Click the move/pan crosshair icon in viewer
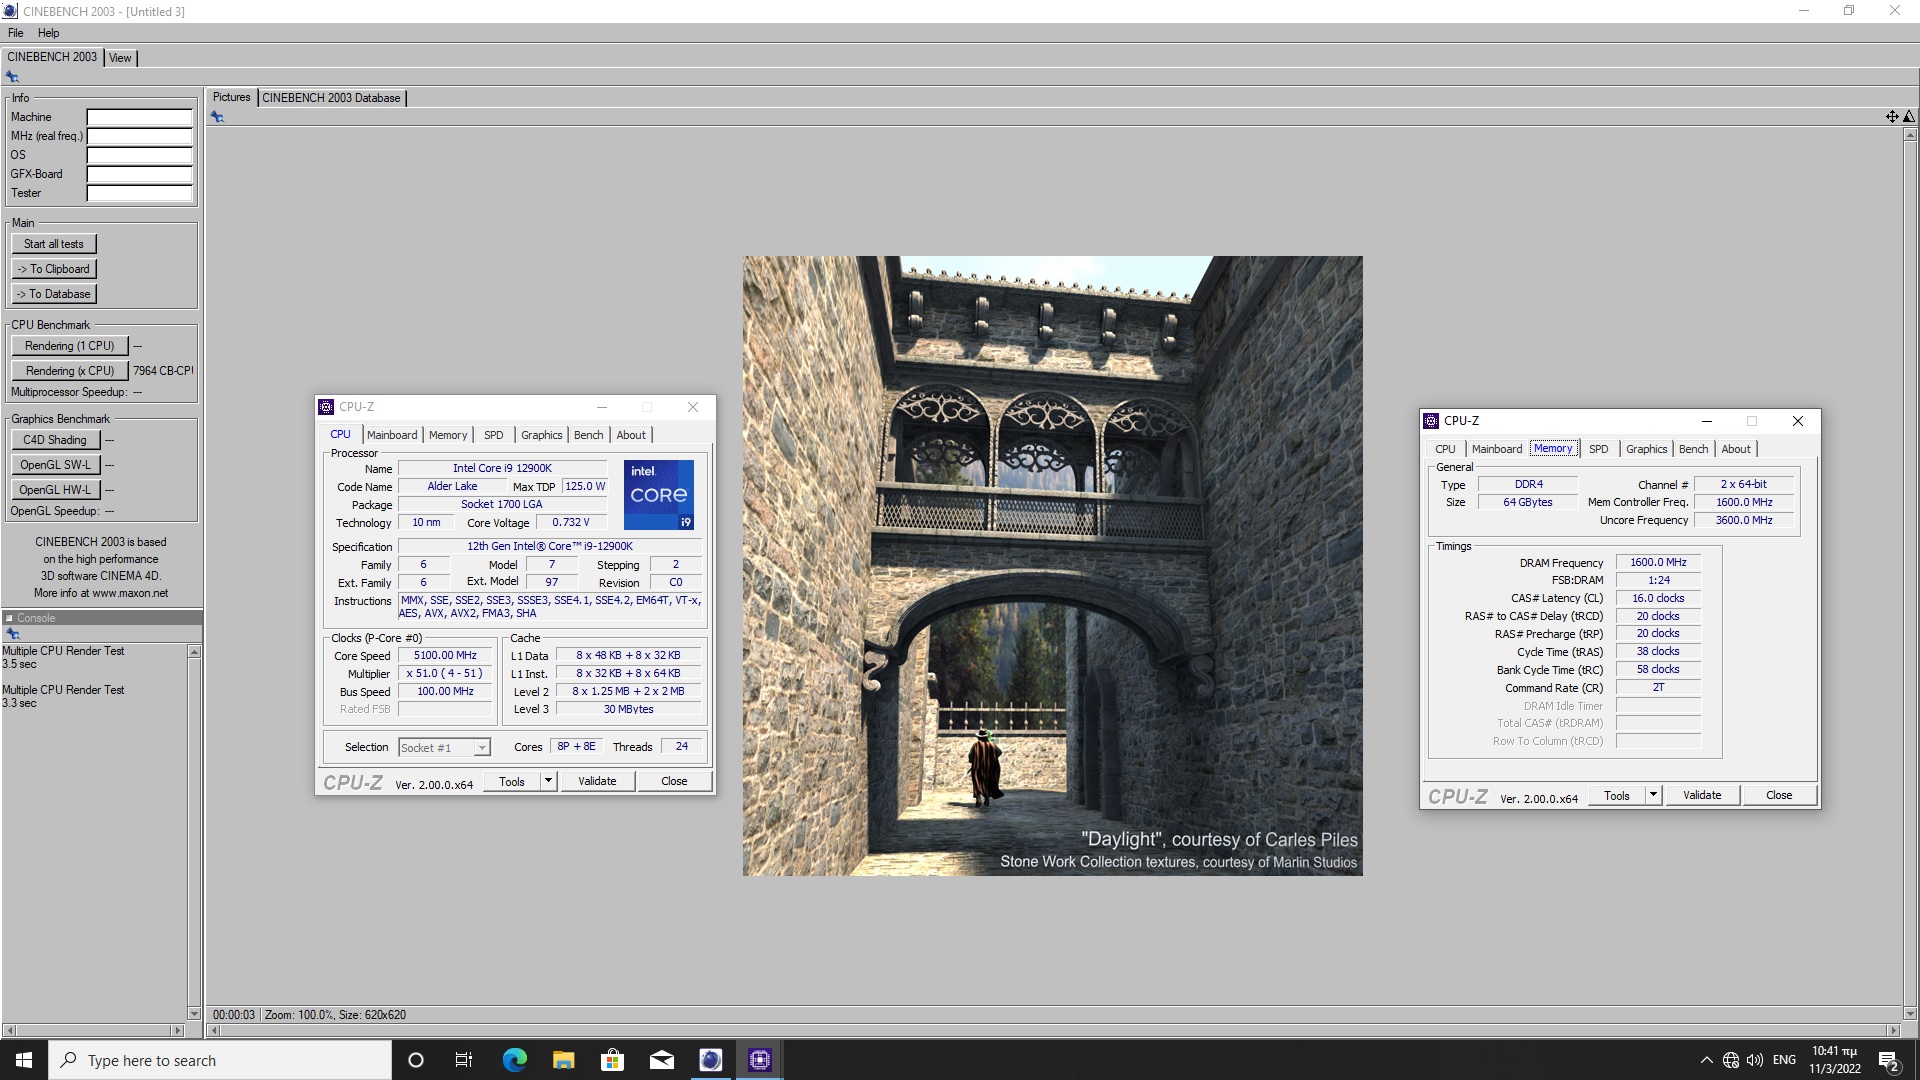 [x=1892, y=117]
